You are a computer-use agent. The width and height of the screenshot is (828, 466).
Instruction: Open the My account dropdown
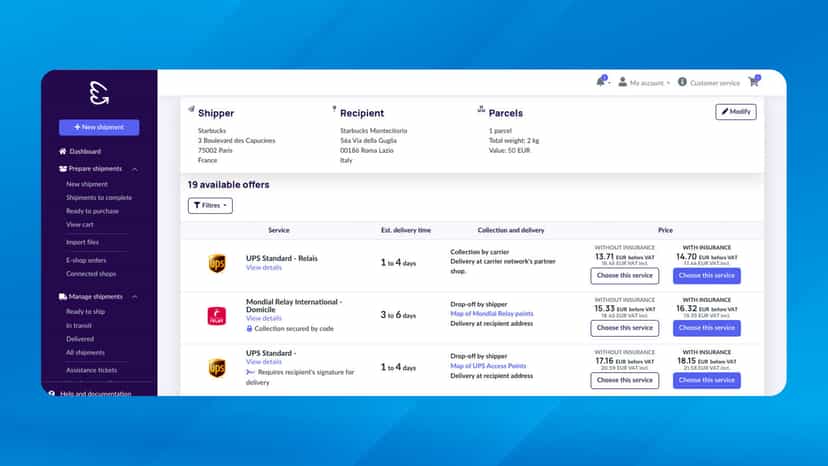(x=644, y=82)
